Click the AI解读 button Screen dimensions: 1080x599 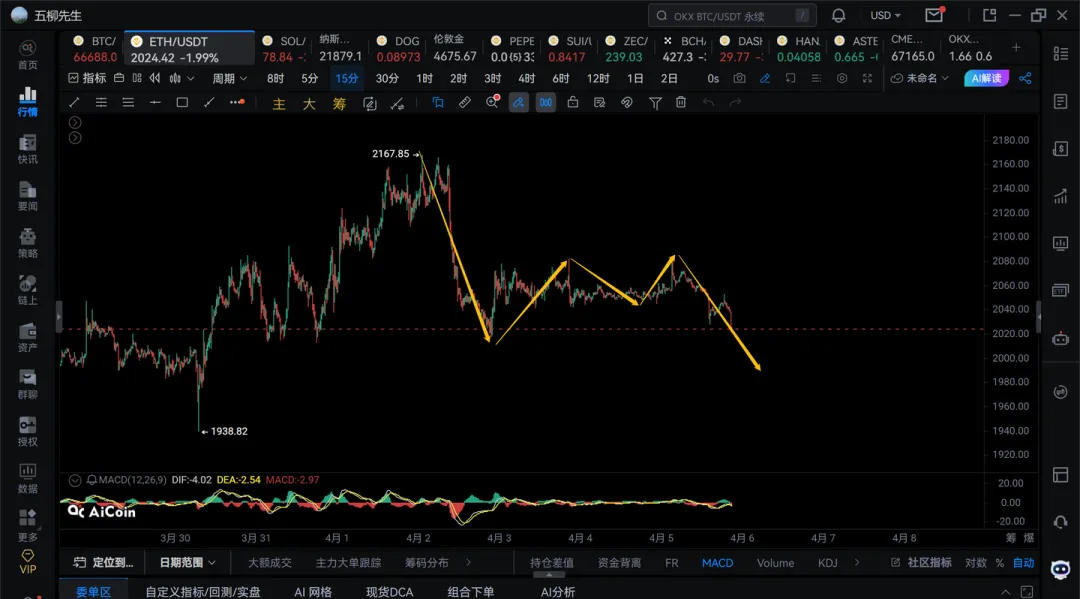986,78
